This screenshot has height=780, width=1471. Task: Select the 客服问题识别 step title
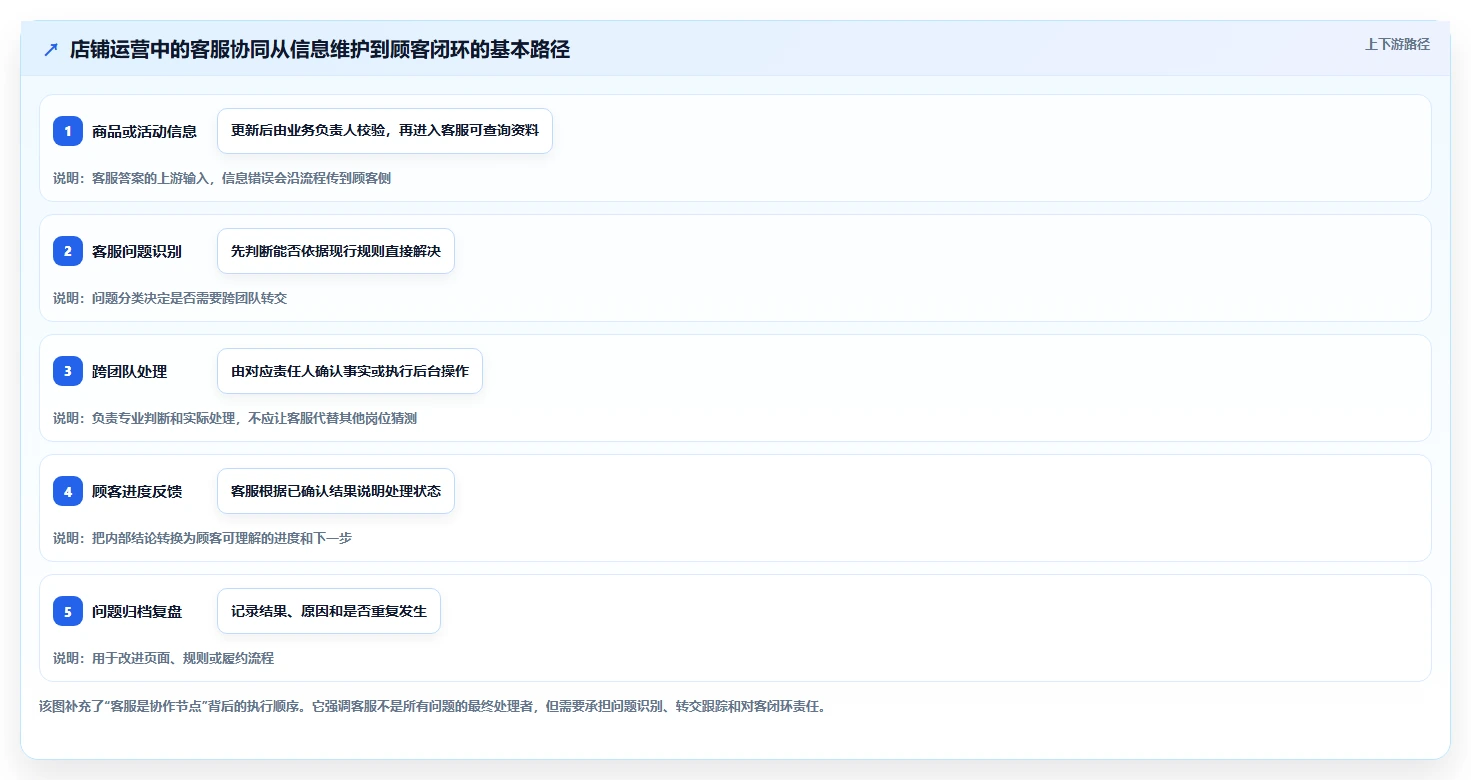click(137, 251)
